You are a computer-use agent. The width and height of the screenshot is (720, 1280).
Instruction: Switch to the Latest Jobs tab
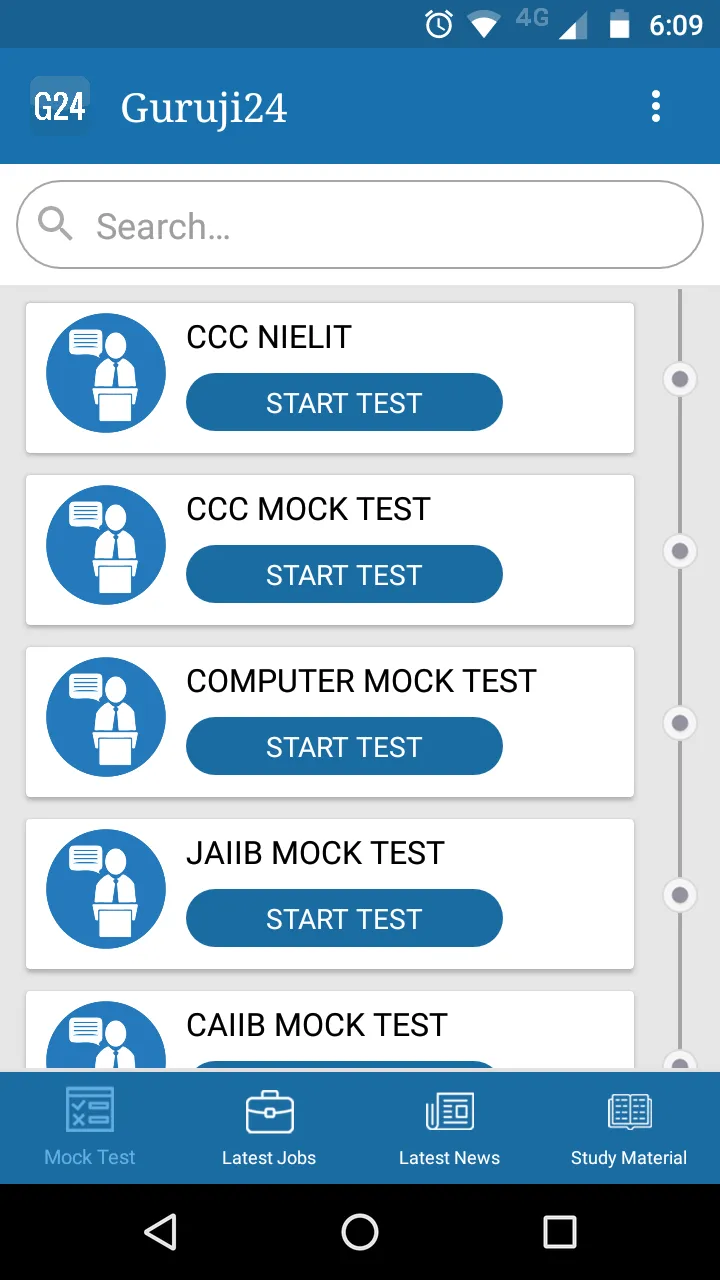coord(269,1128)
